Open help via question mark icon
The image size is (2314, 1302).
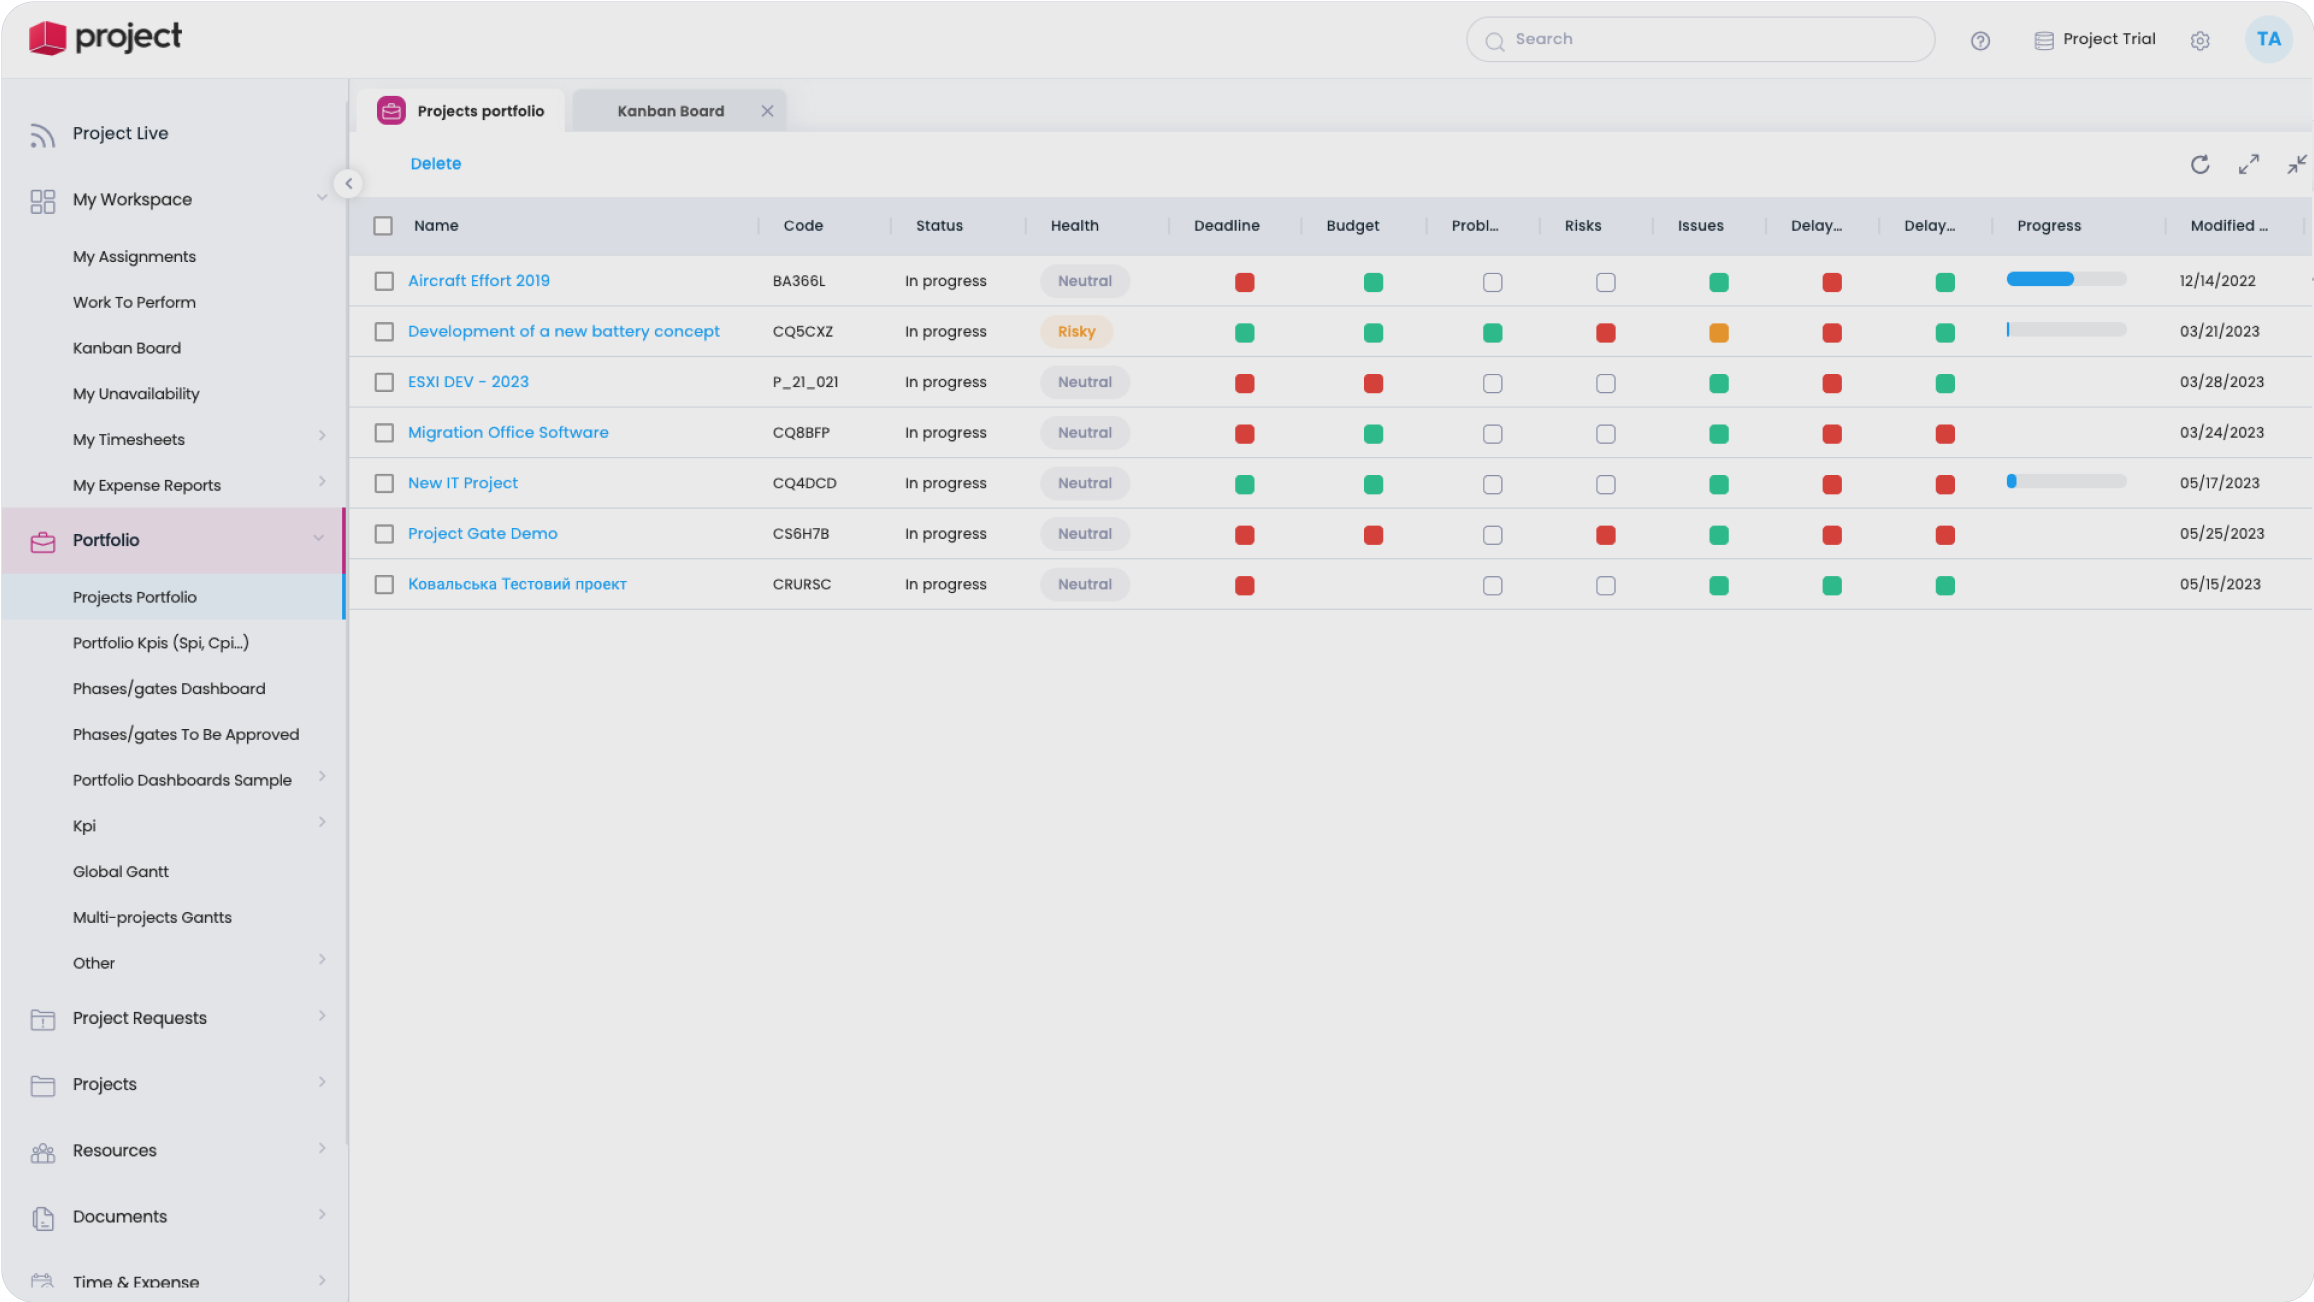tap(1980, 40)
